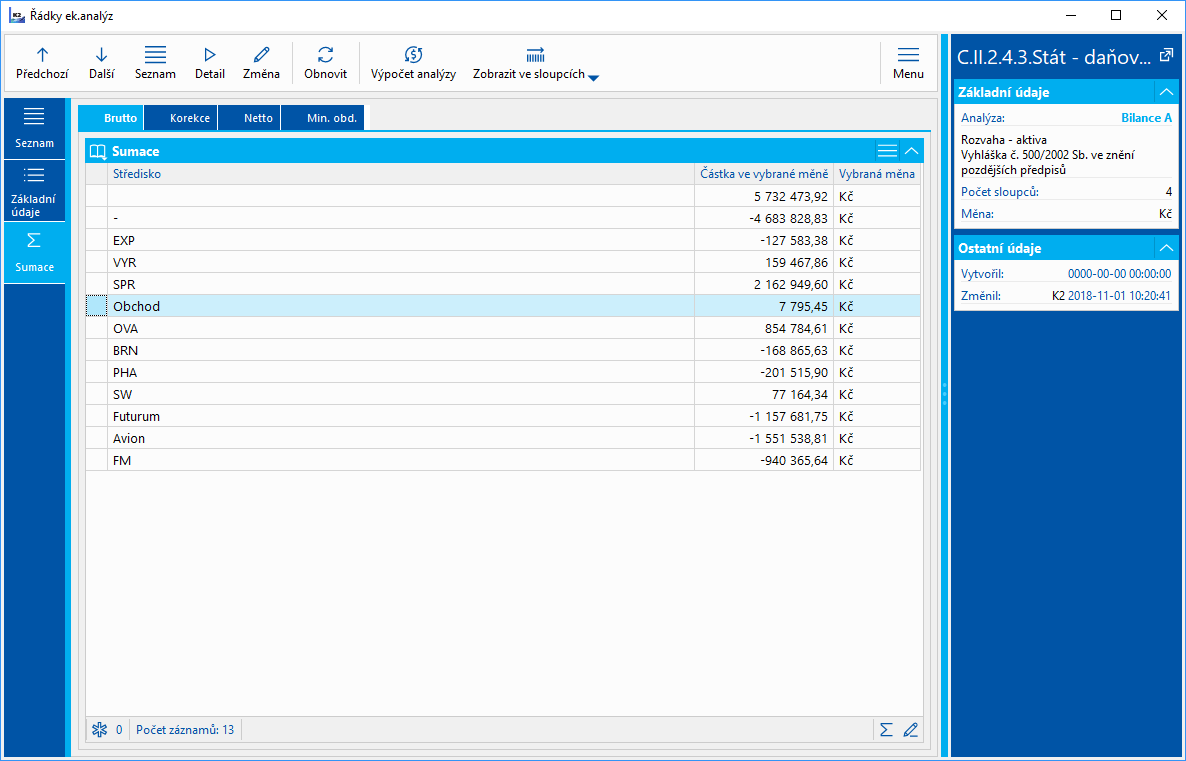Click the Zobrazit ve sloupcích columns icon
Viewport: 1186px width, 761px height.
coord(535,54)
